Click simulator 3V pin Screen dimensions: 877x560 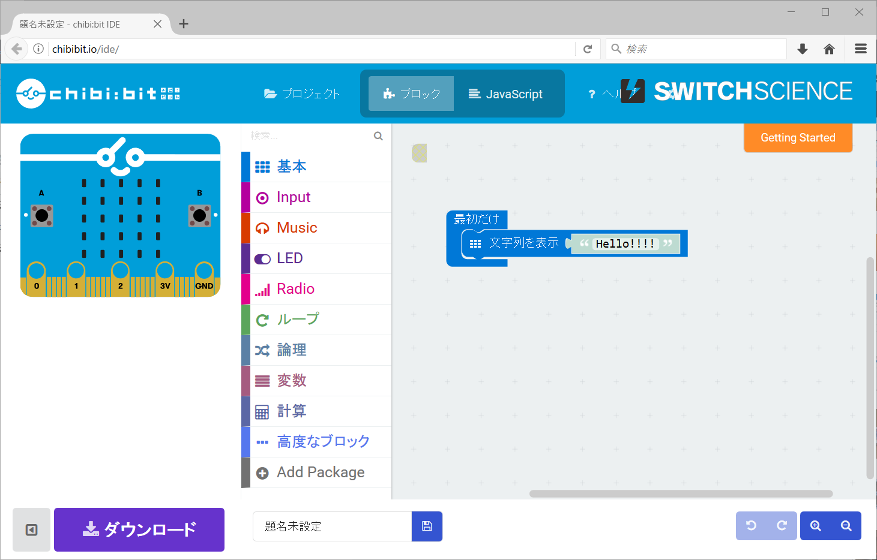[164, 278]
